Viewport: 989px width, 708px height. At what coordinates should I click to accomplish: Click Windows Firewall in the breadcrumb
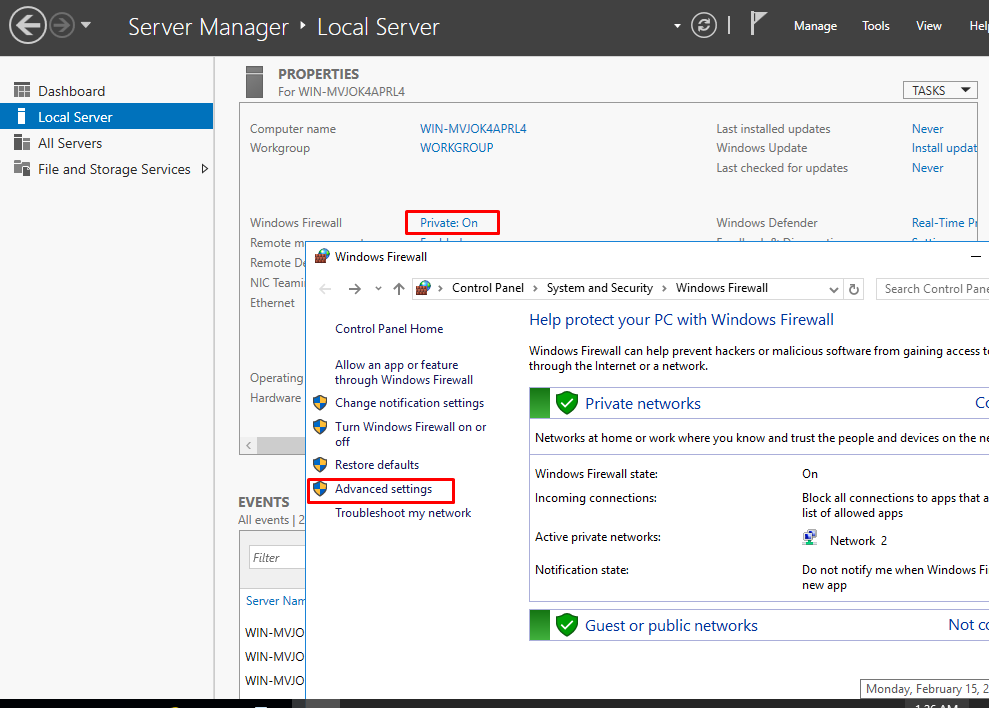coord(722,288)
